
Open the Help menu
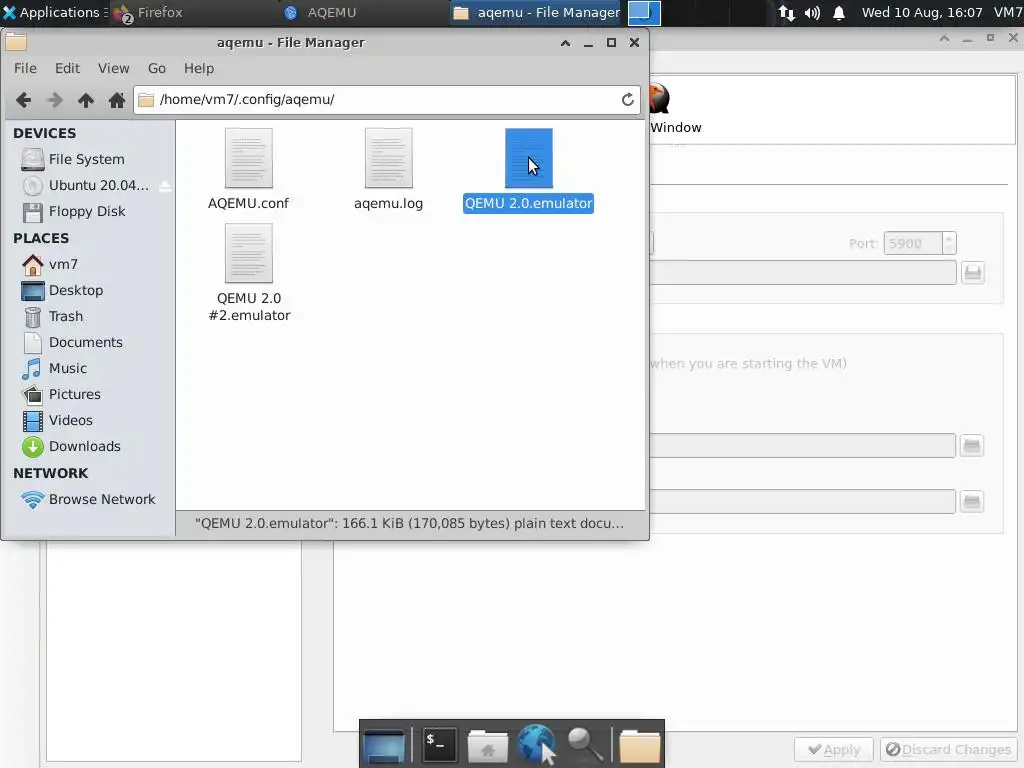199,69
